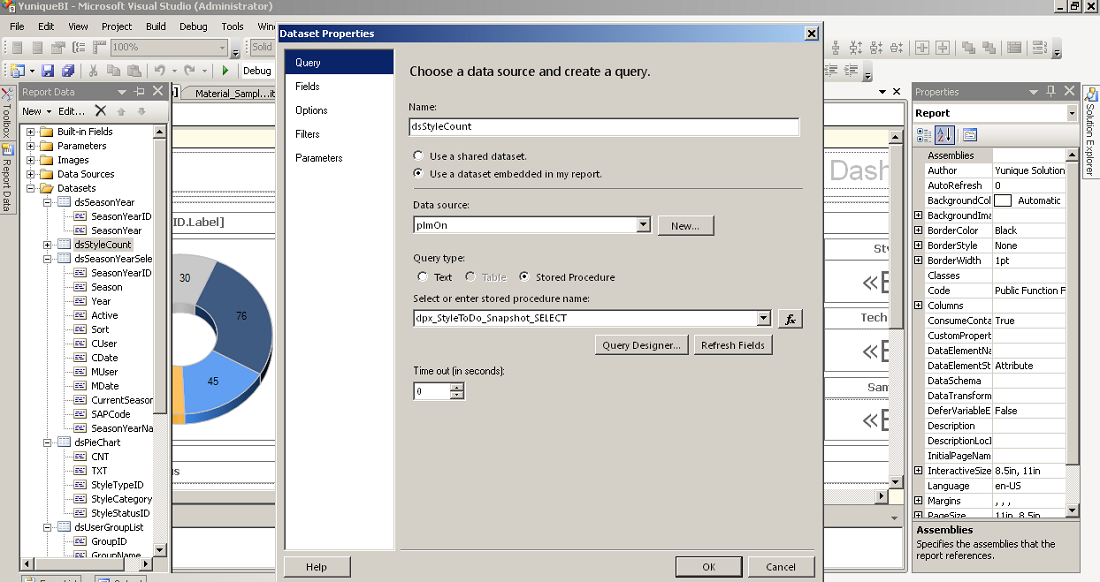Open the Data source plmOn dropdown

pos(643,225)
